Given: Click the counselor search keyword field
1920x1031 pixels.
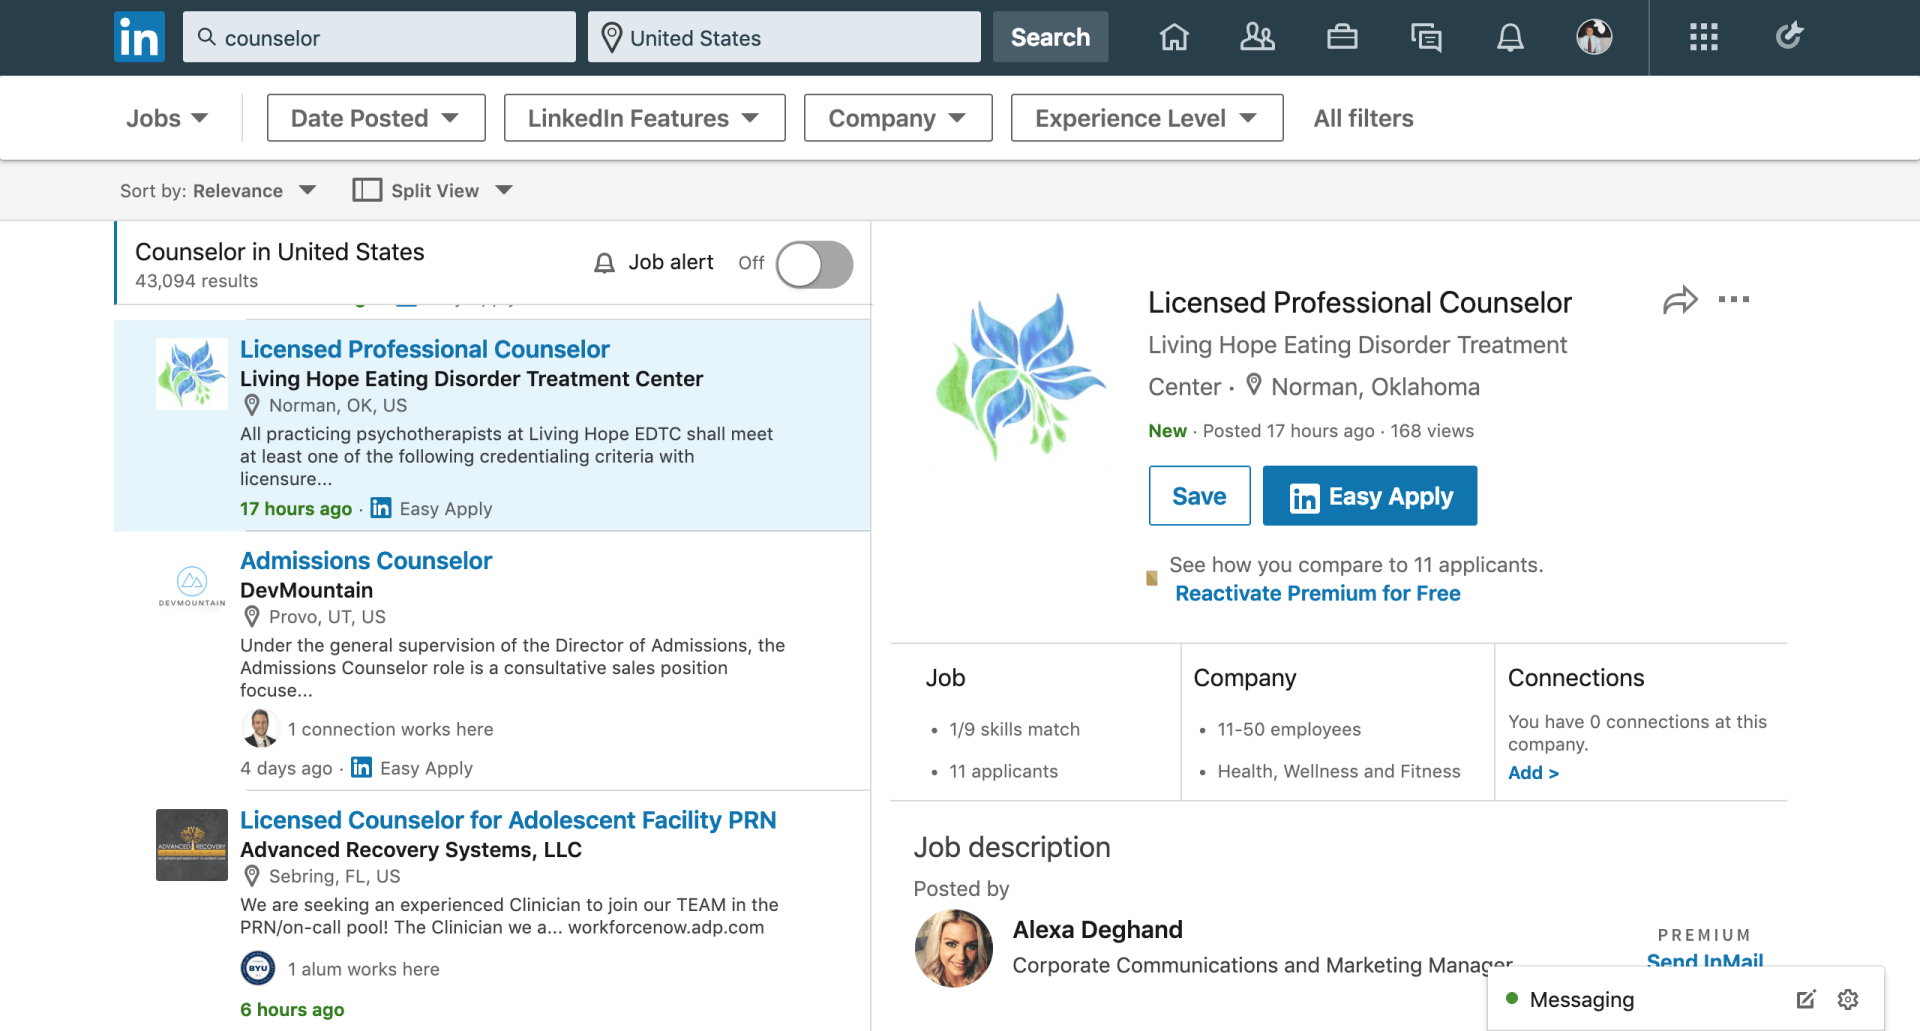Looking at the screenshot, I should point(379,37).
